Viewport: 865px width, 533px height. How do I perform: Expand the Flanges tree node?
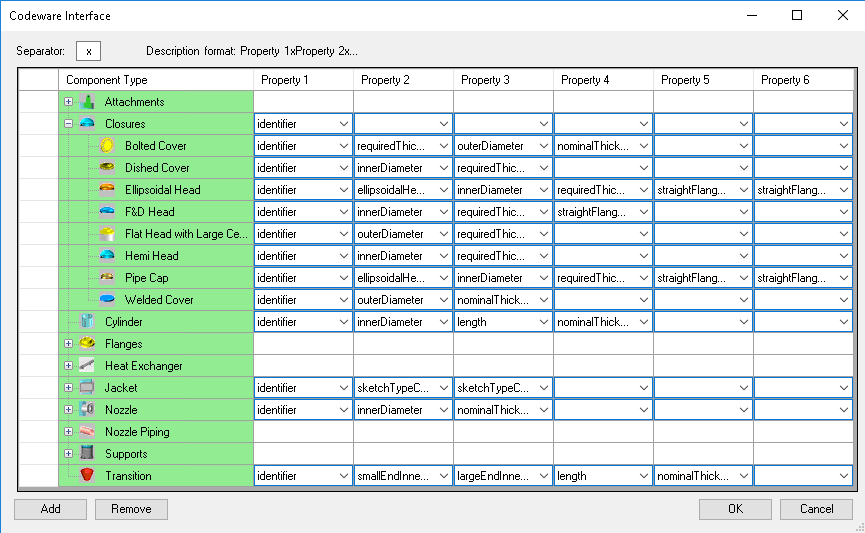[x=68, y=344]
